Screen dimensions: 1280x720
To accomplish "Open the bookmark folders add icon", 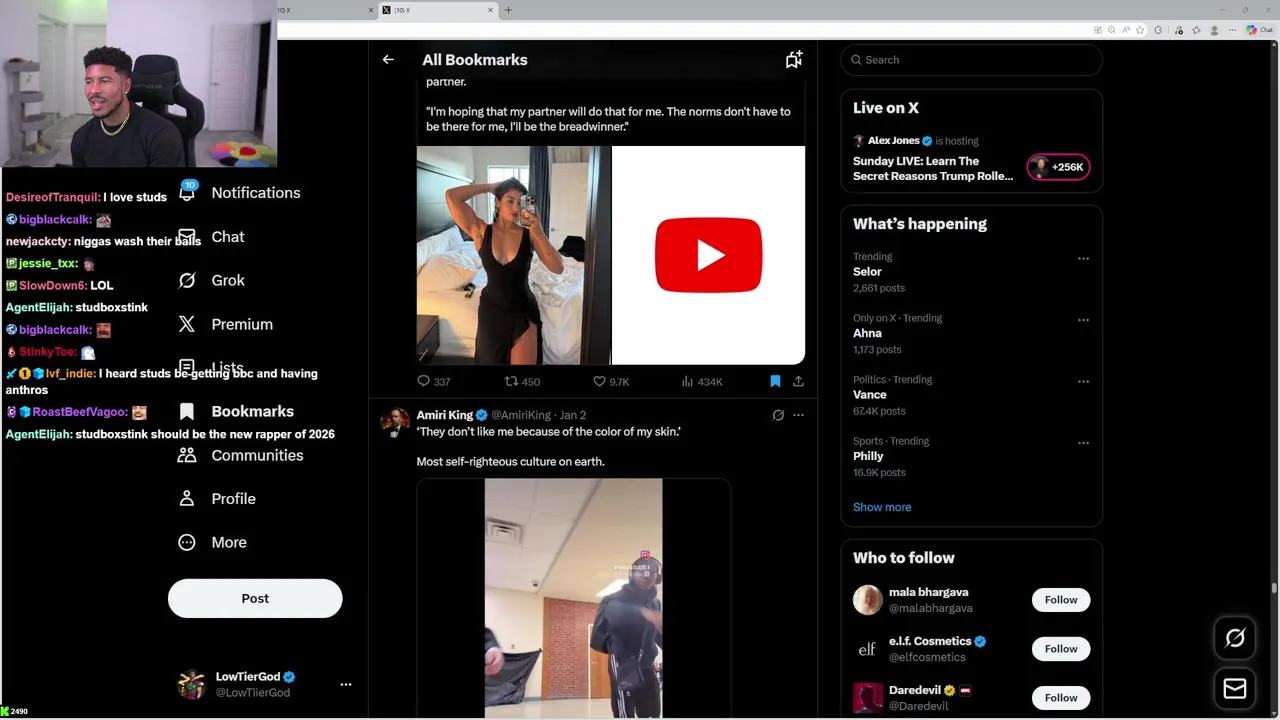I will 793,60.
